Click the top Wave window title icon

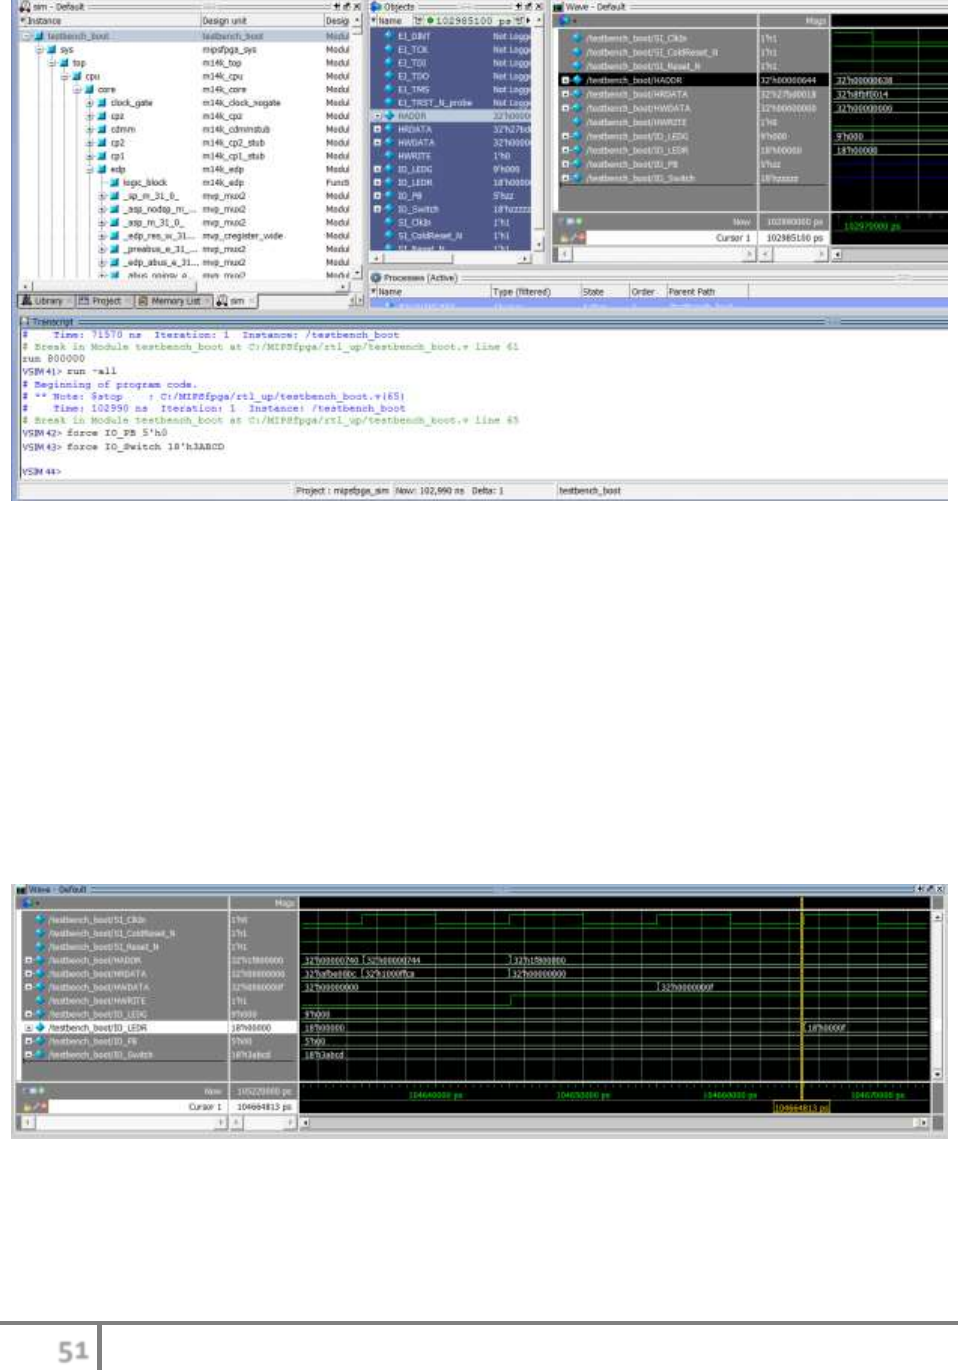pyautogui.click(x=557, y=6)
